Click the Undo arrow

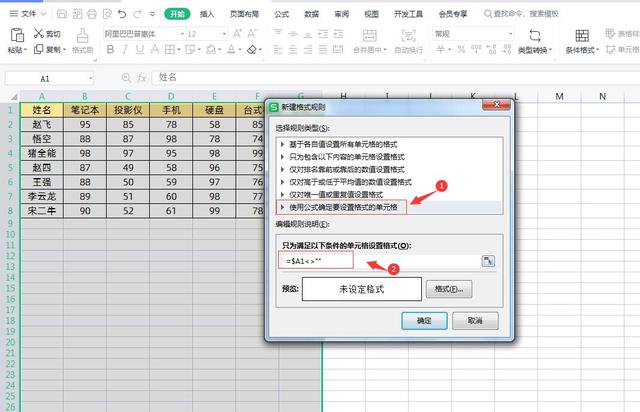coord(122,14)
